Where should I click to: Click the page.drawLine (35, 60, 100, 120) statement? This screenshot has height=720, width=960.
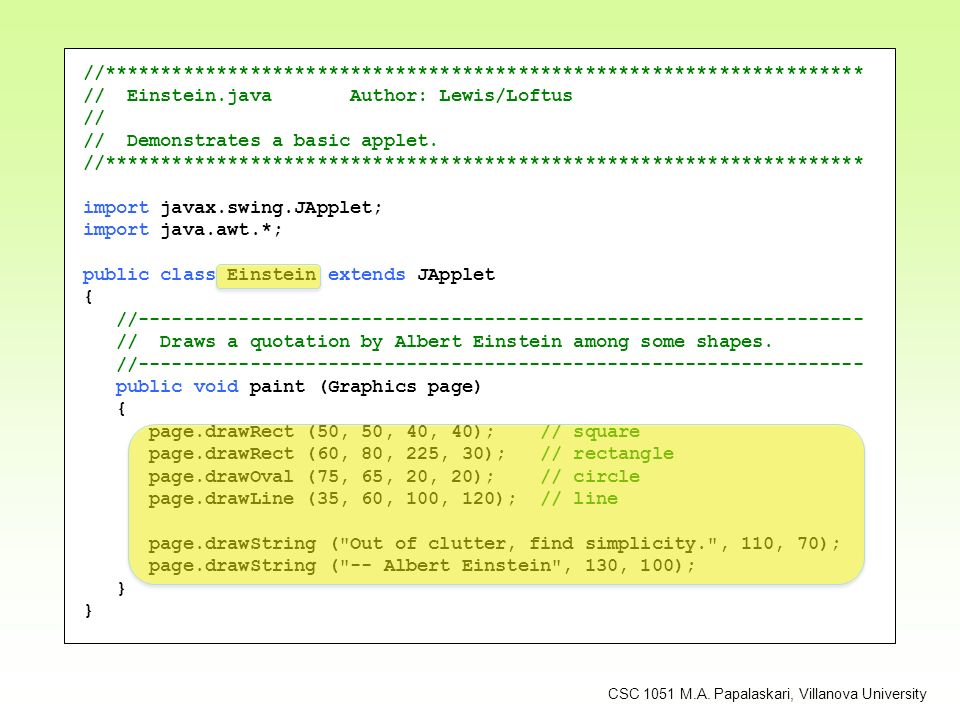point(331,498)
